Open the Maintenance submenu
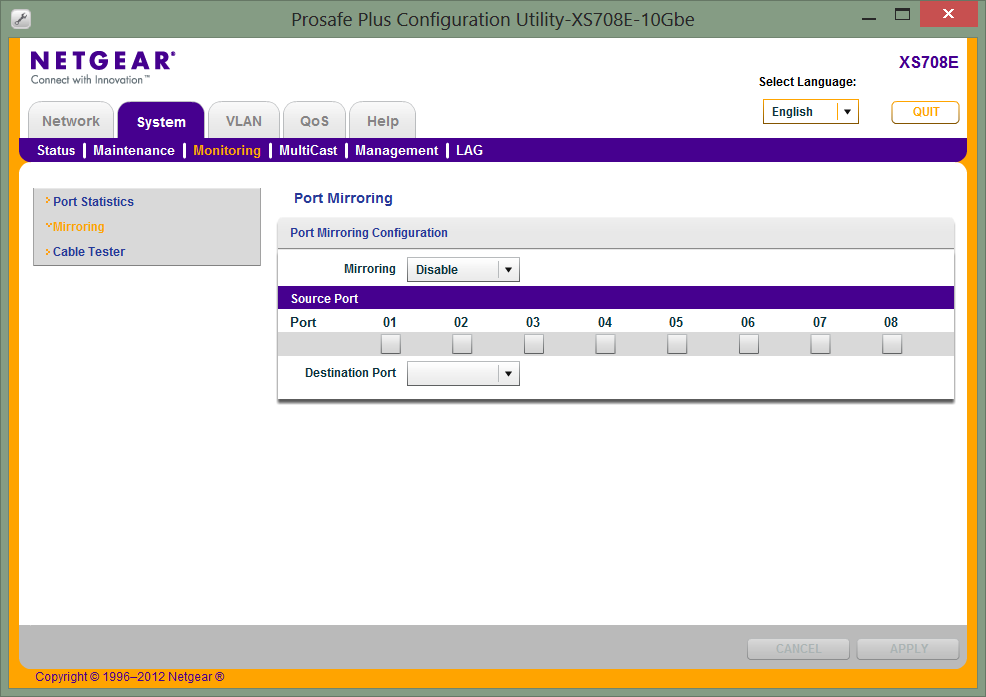This screenshot has height=697, width=986. click(134, 150)
